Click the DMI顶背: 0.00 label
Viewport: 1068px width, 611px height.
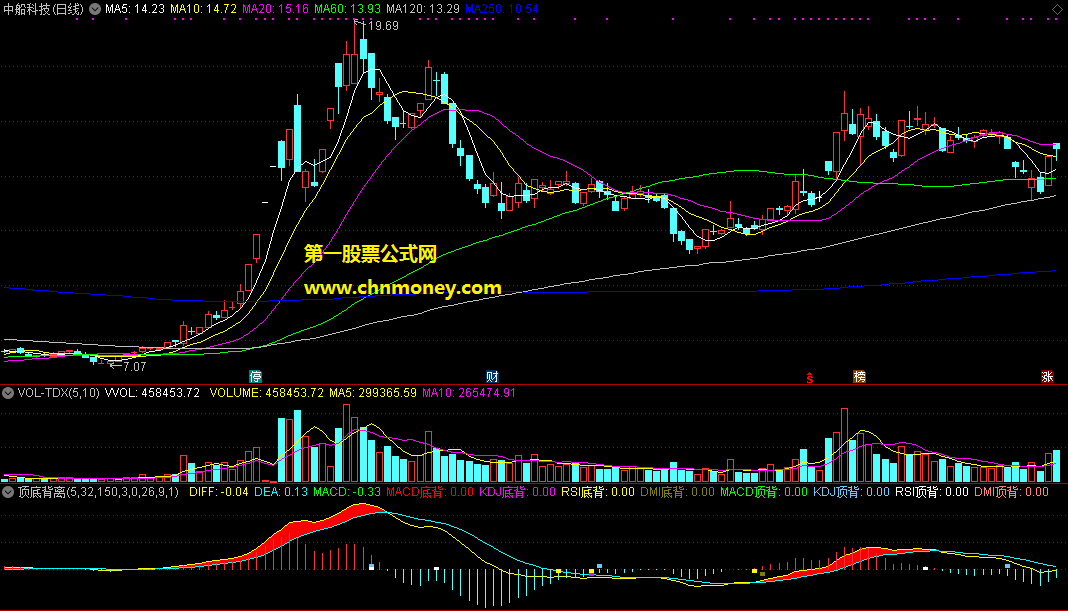click(1011, 492)
